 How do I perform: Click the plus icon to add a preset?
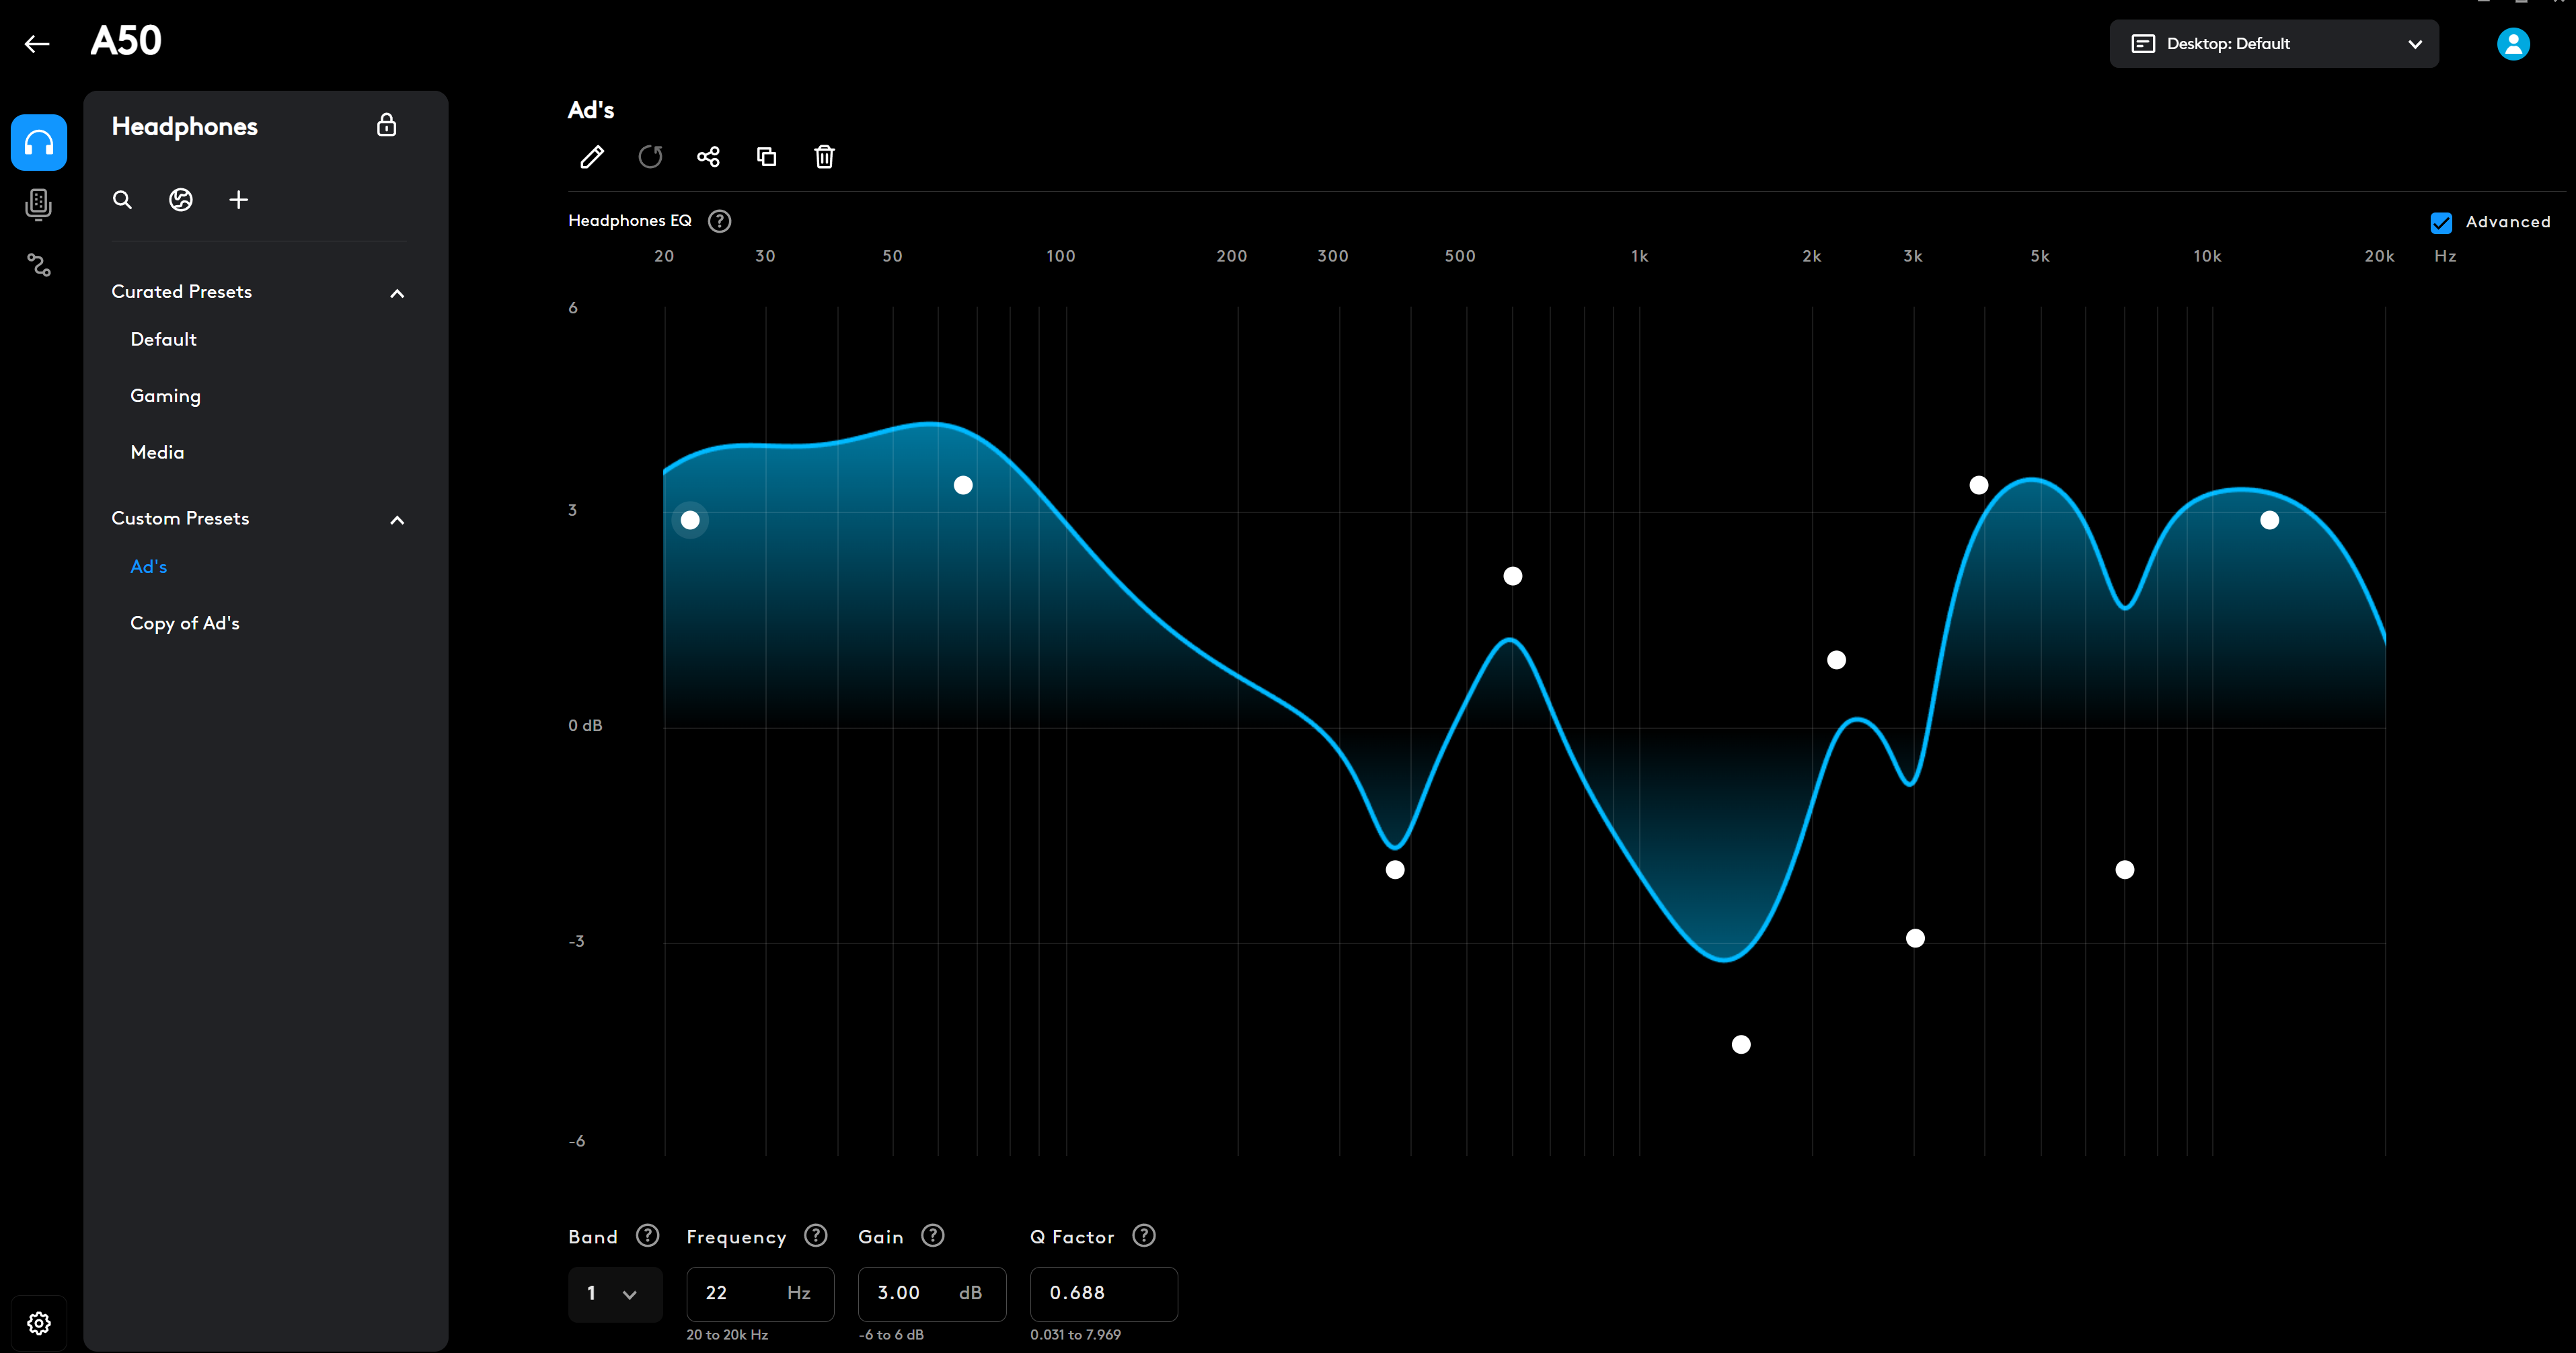click(238, 200)
